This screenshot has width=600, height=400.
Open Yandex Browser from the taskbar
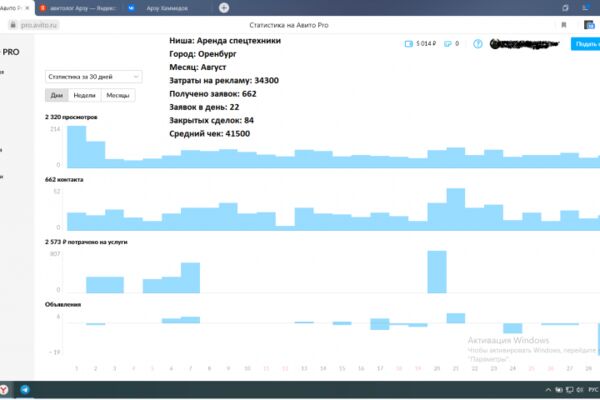pyautogui.click(x=4, y=390)
